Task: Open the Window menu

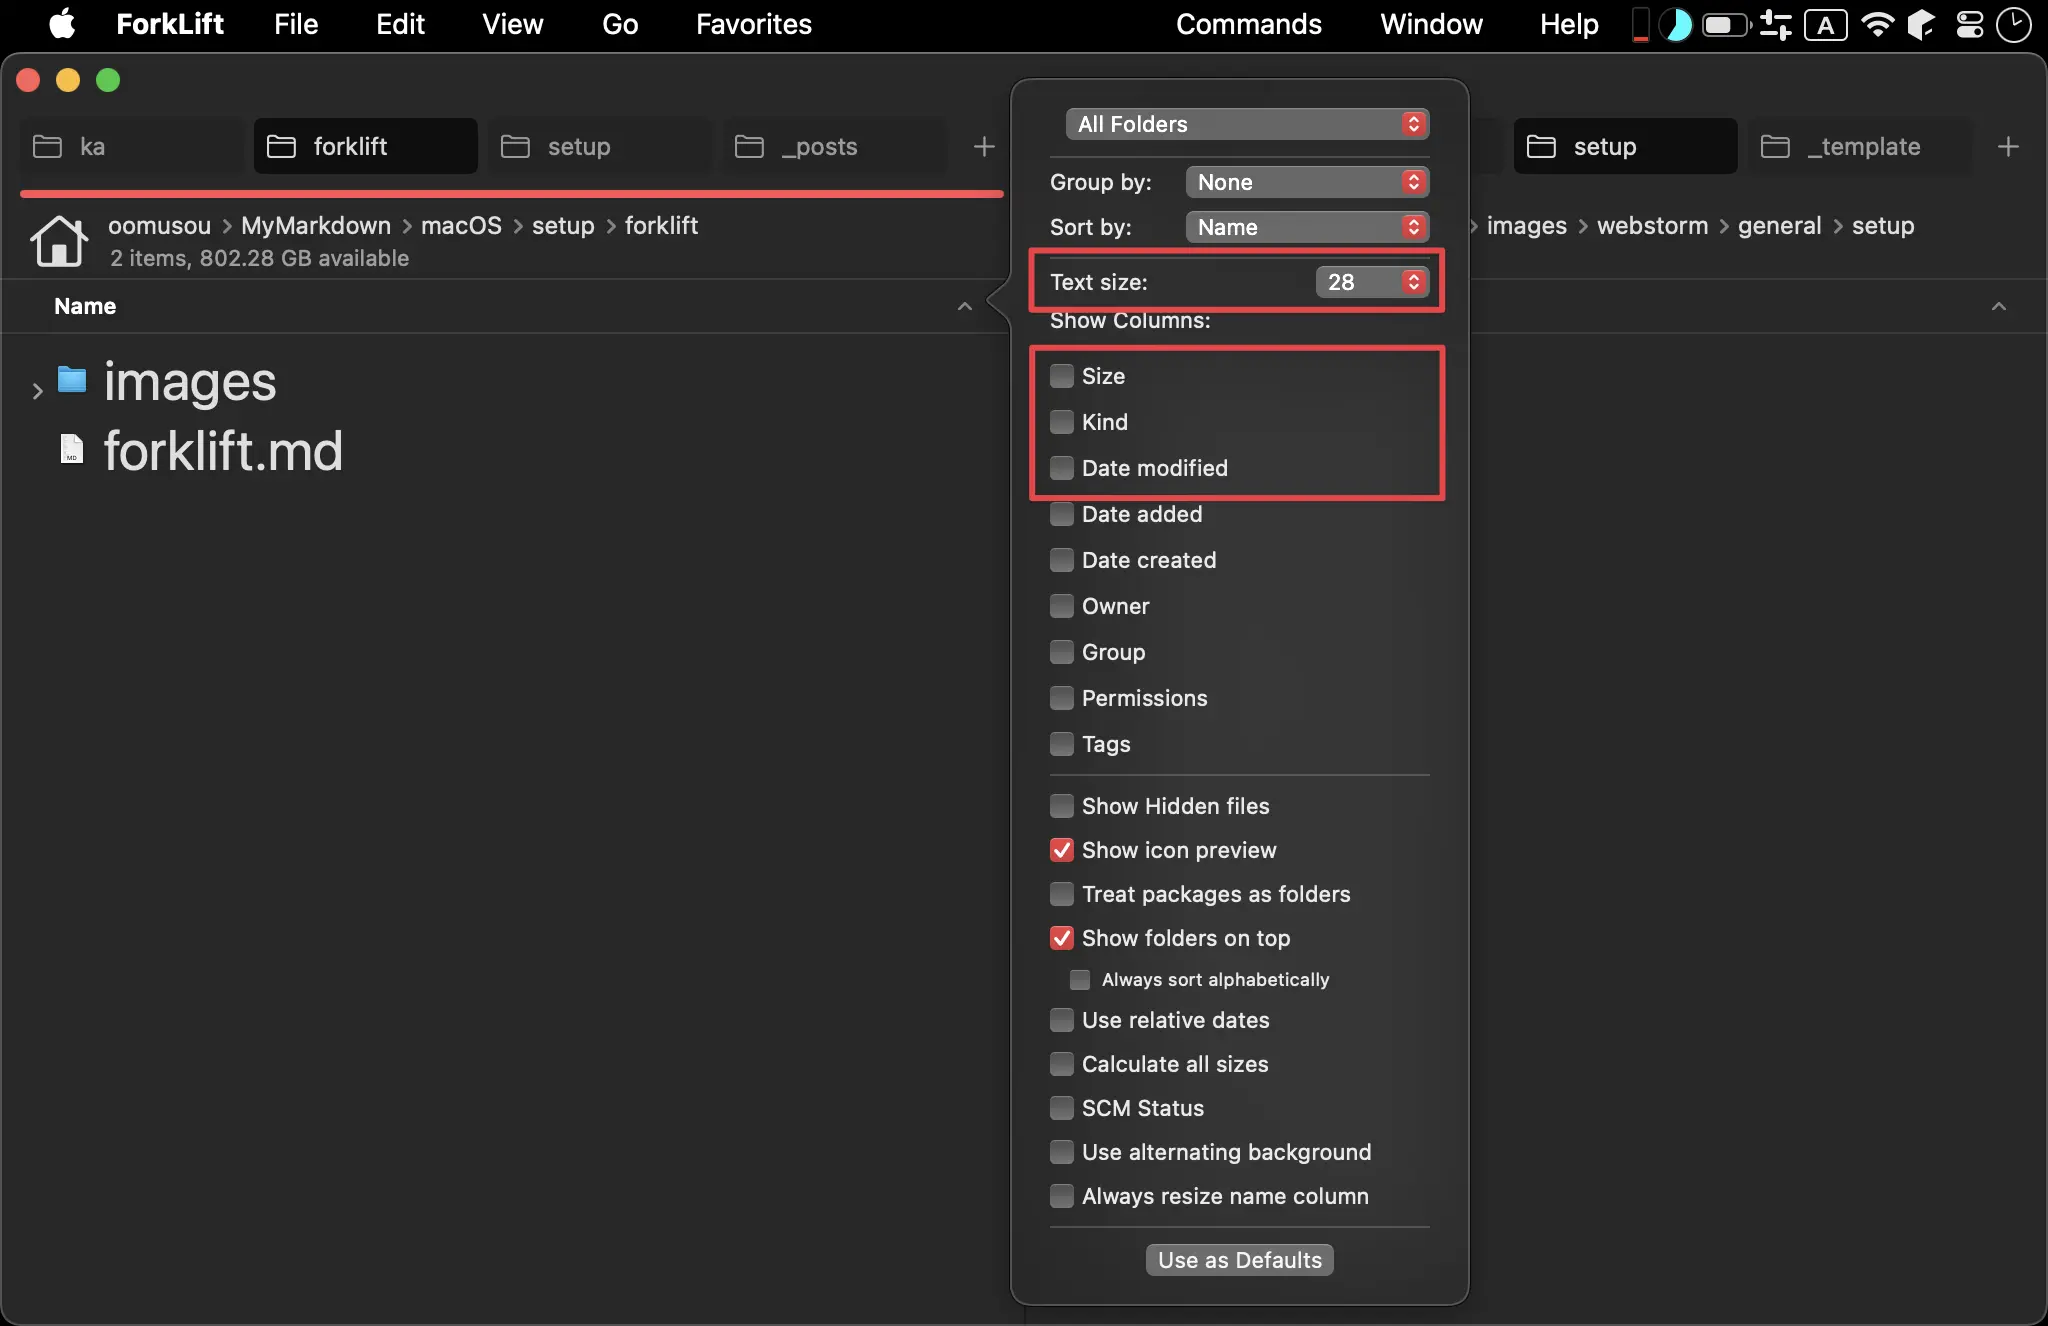Action: [1432, 24]
